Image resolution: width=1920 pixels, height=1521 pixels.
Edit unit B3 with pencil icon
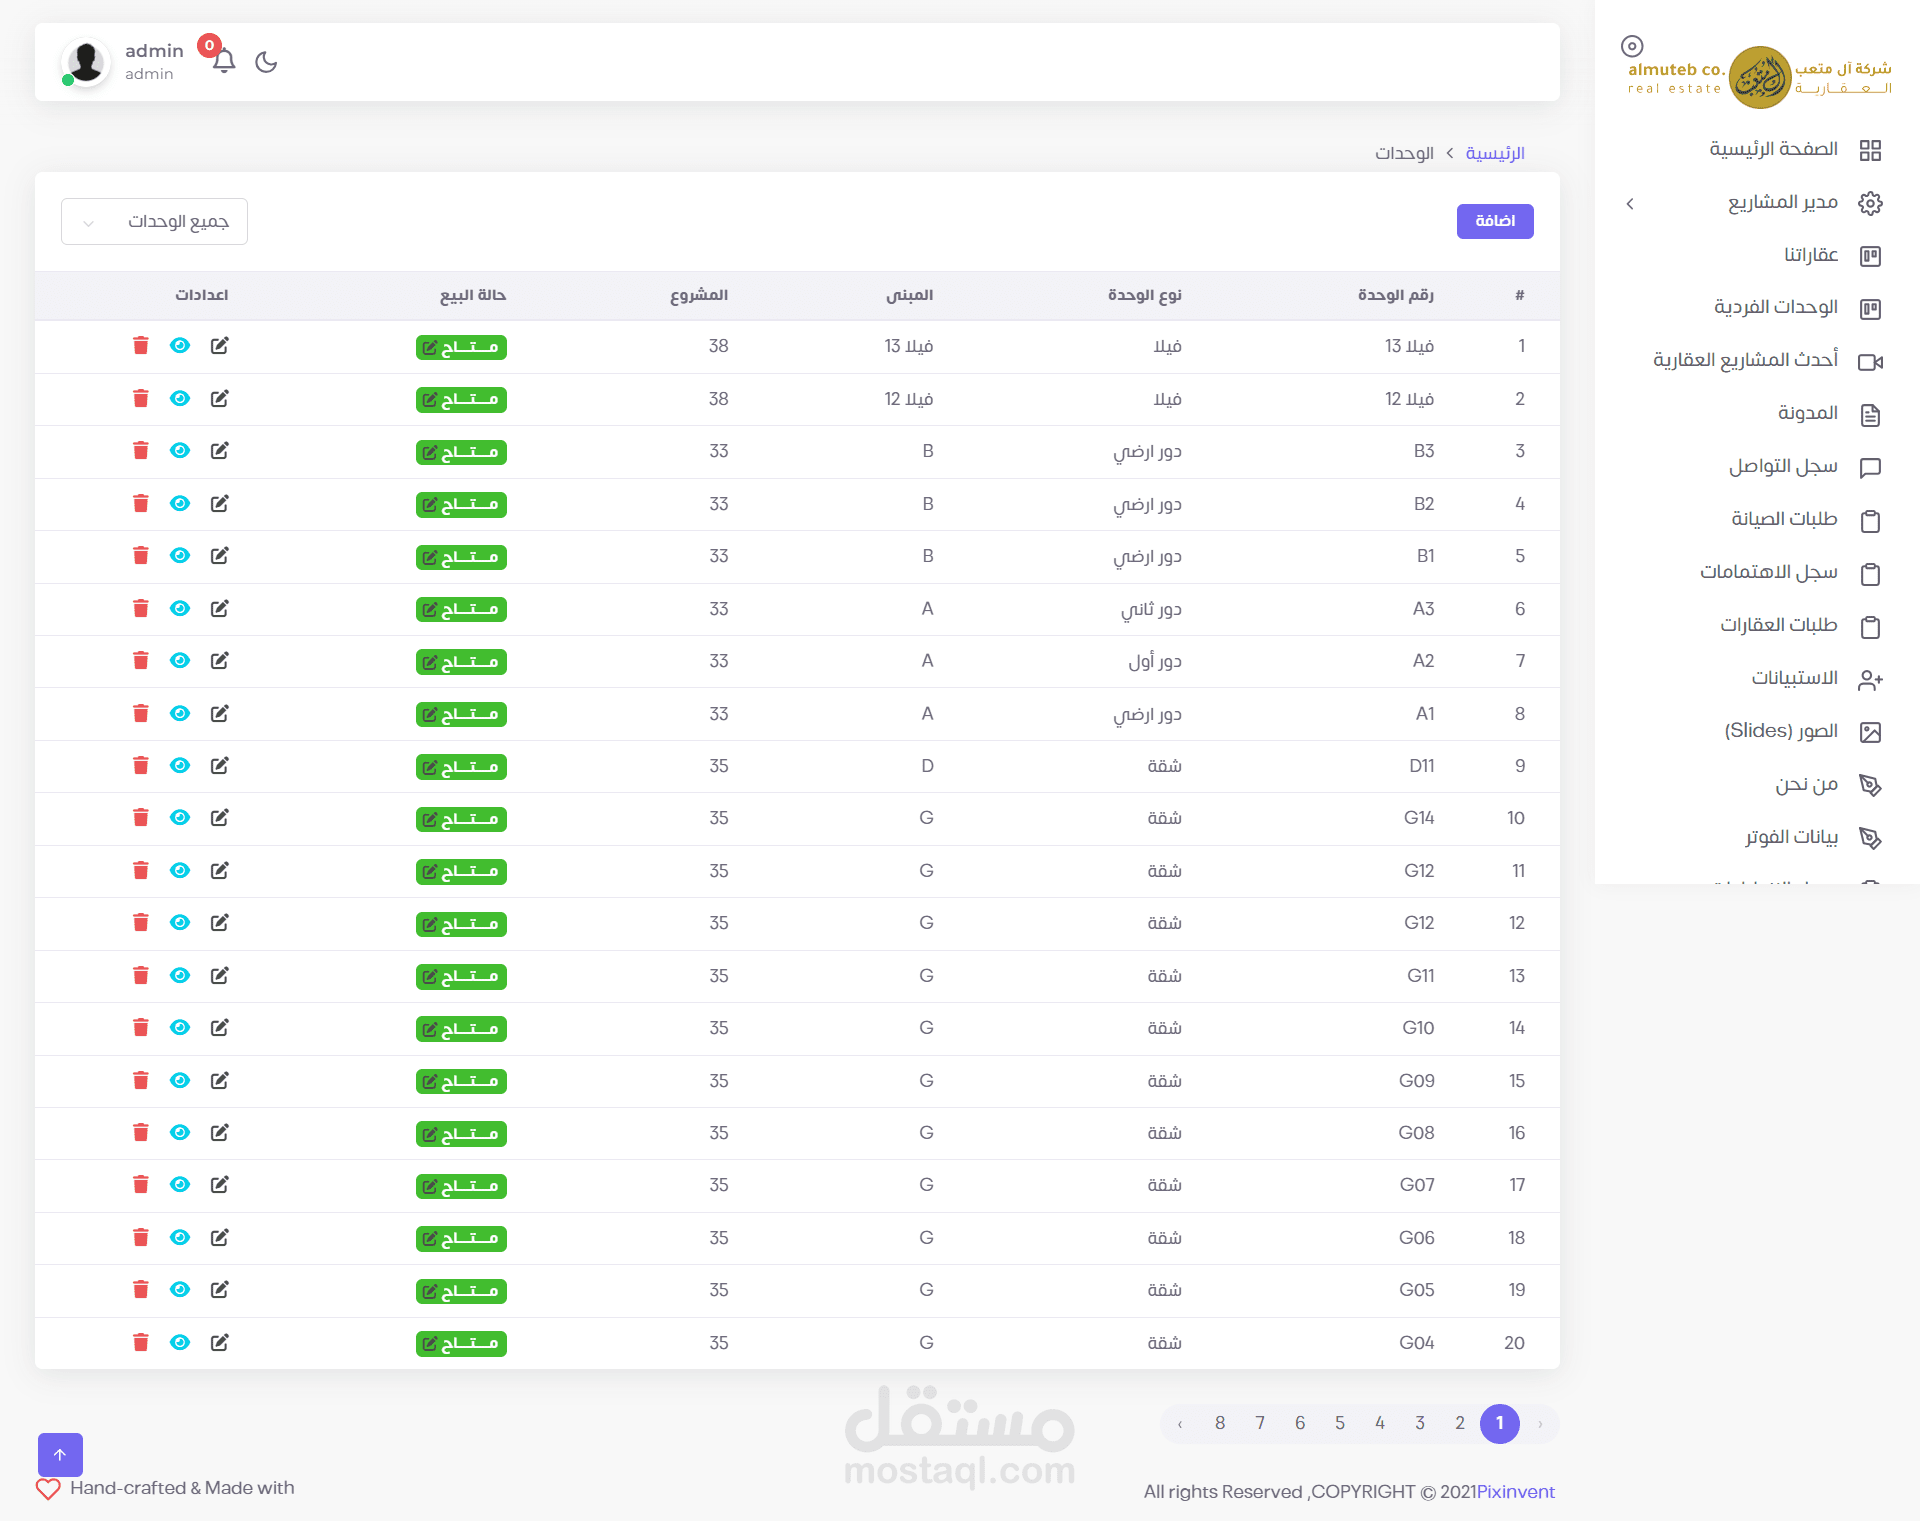click(x=220, y=451)
